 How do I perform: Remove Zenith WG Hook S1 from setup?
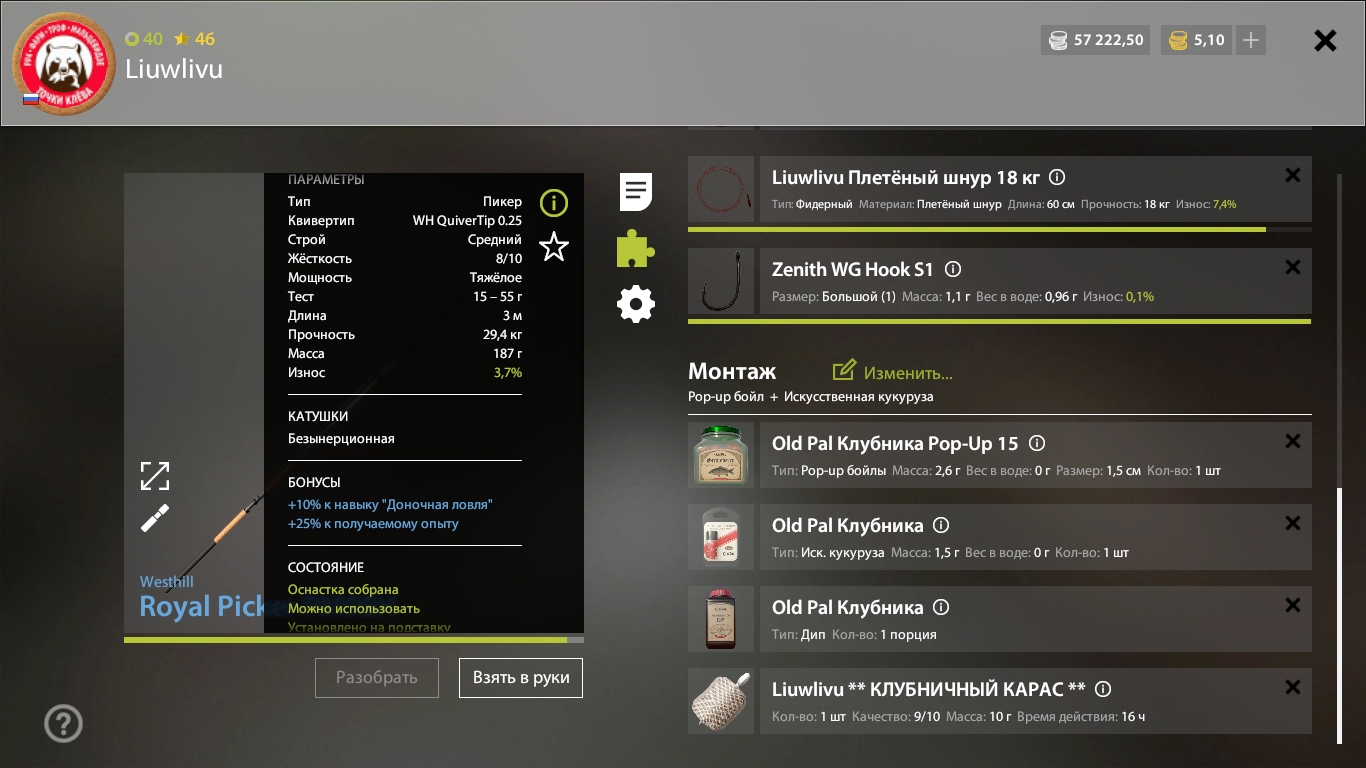click(1292, 267)
